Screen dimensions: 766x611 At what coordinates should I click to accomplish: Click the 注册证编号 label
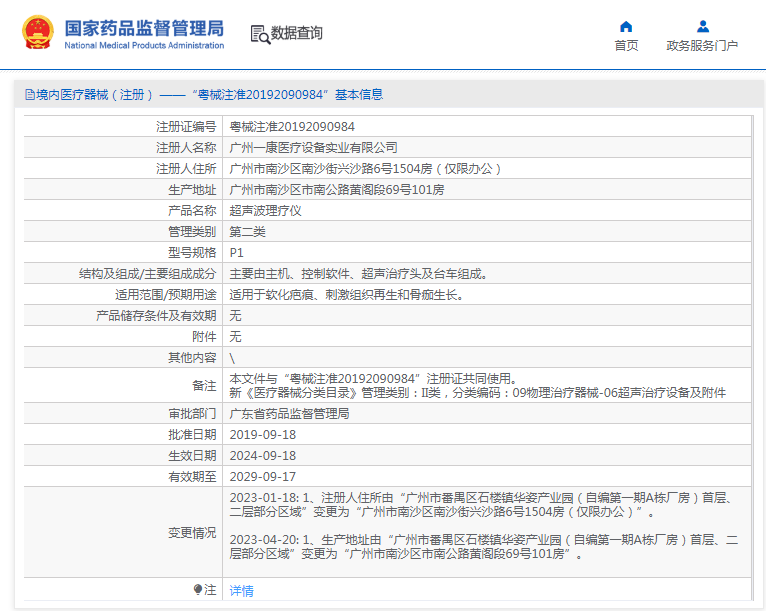click(186, 127)
